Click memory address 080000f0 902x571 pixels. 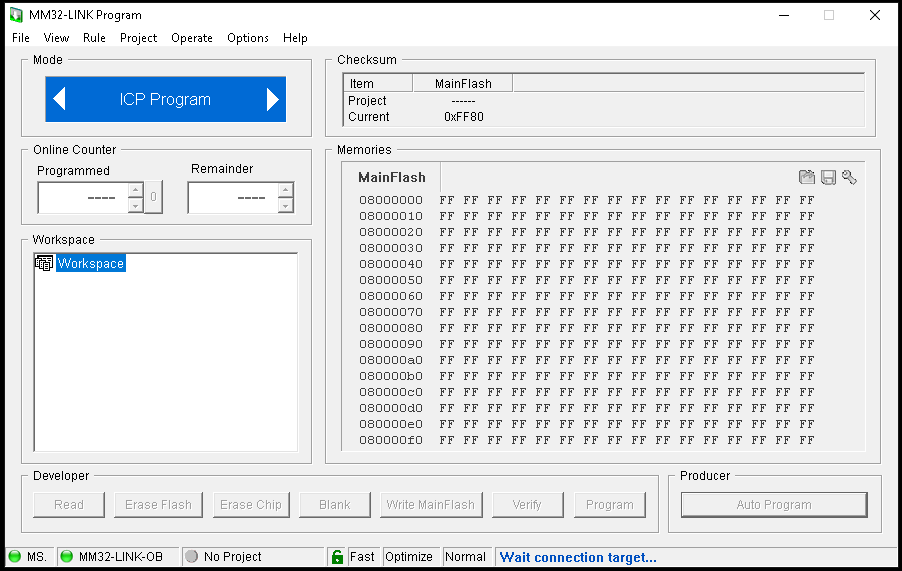click(391, 440)
